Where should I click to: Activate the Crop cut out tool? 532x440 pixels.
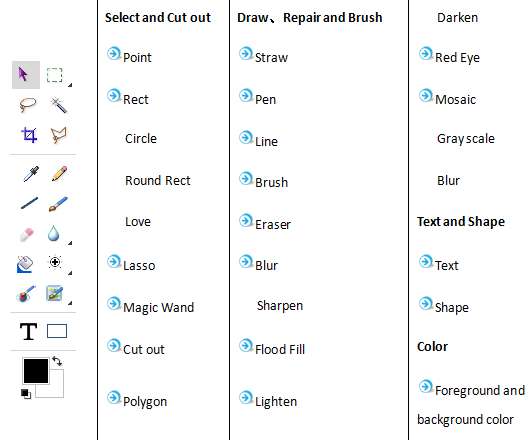tap(29, 135)
